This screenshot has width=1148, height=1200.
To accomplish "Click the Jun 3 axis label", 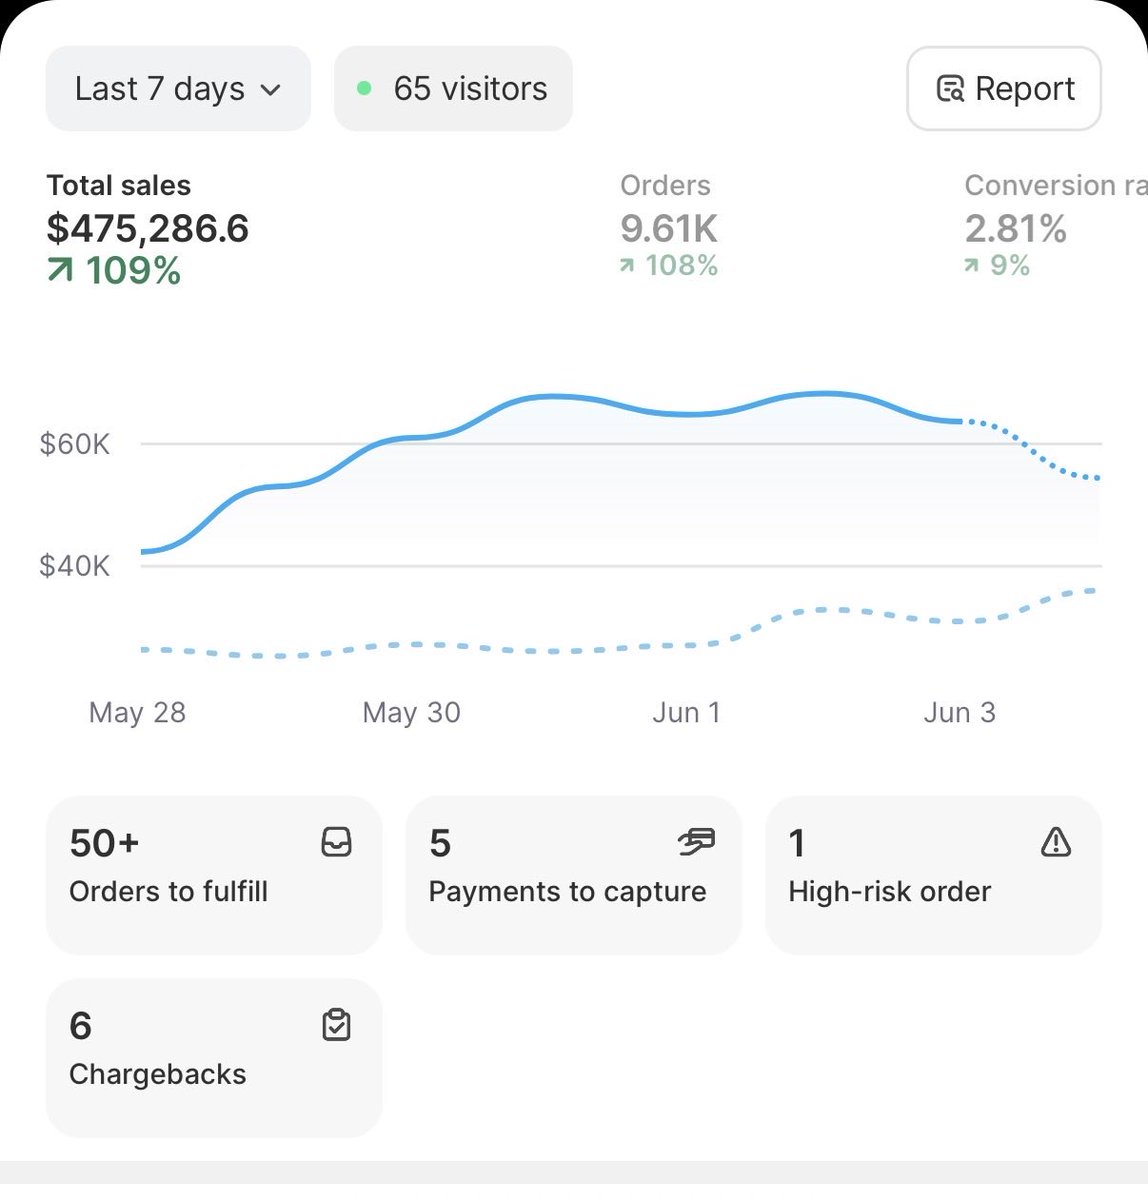I will click(959, 713).
